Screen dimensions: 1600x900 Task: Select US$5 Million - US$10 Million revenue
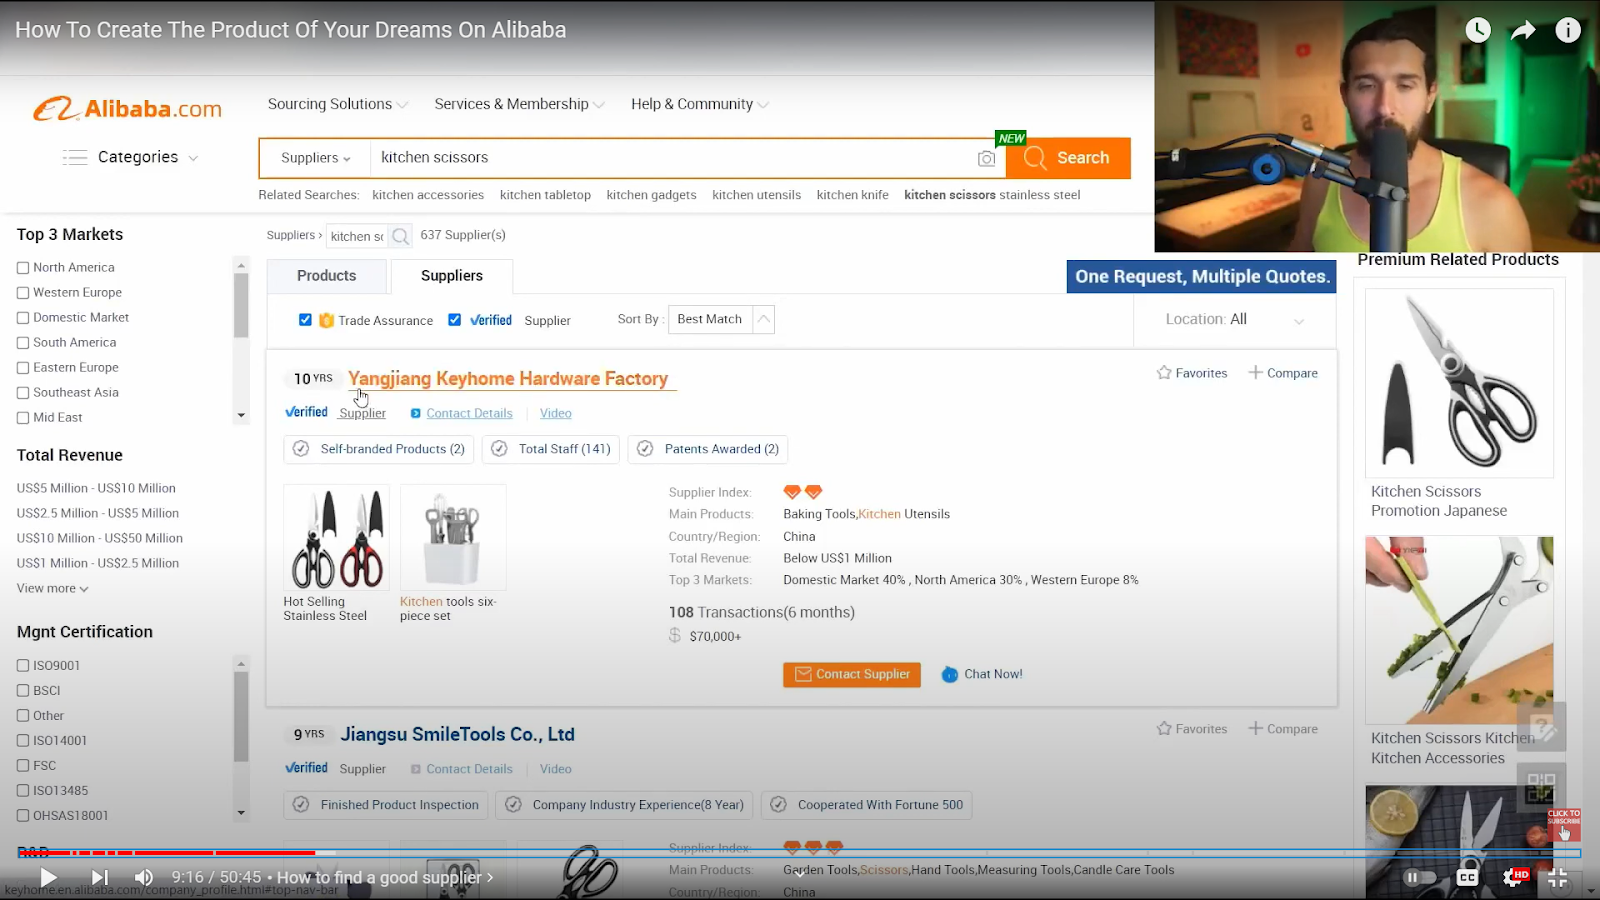[96, 488]
